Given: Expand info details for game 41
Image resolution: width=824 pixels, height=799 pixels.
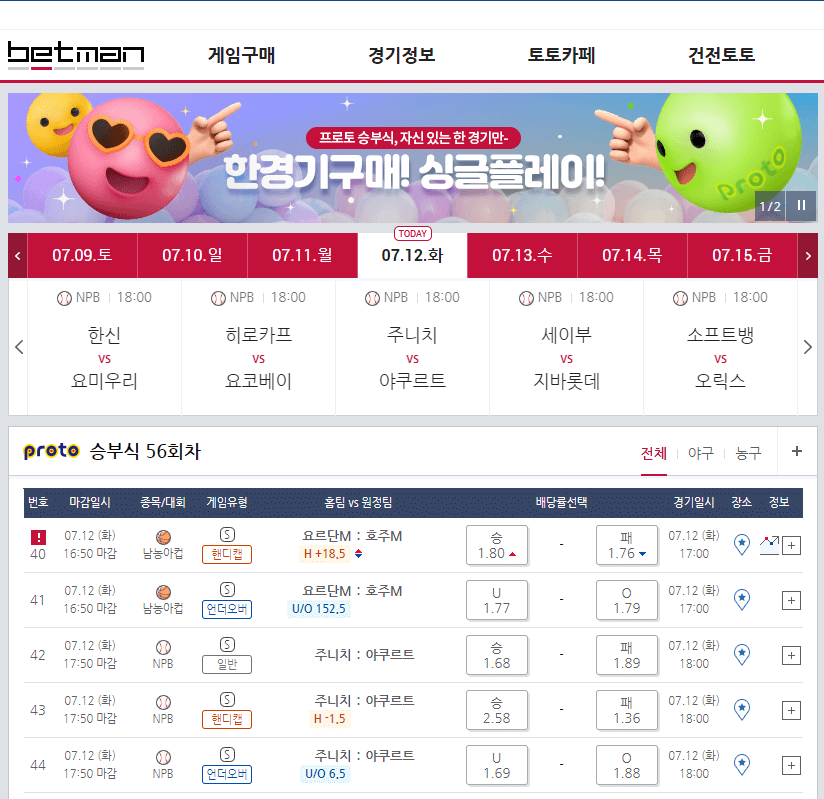Looking at the screenshot, I should pyautogui.click(x=791, y=600).
